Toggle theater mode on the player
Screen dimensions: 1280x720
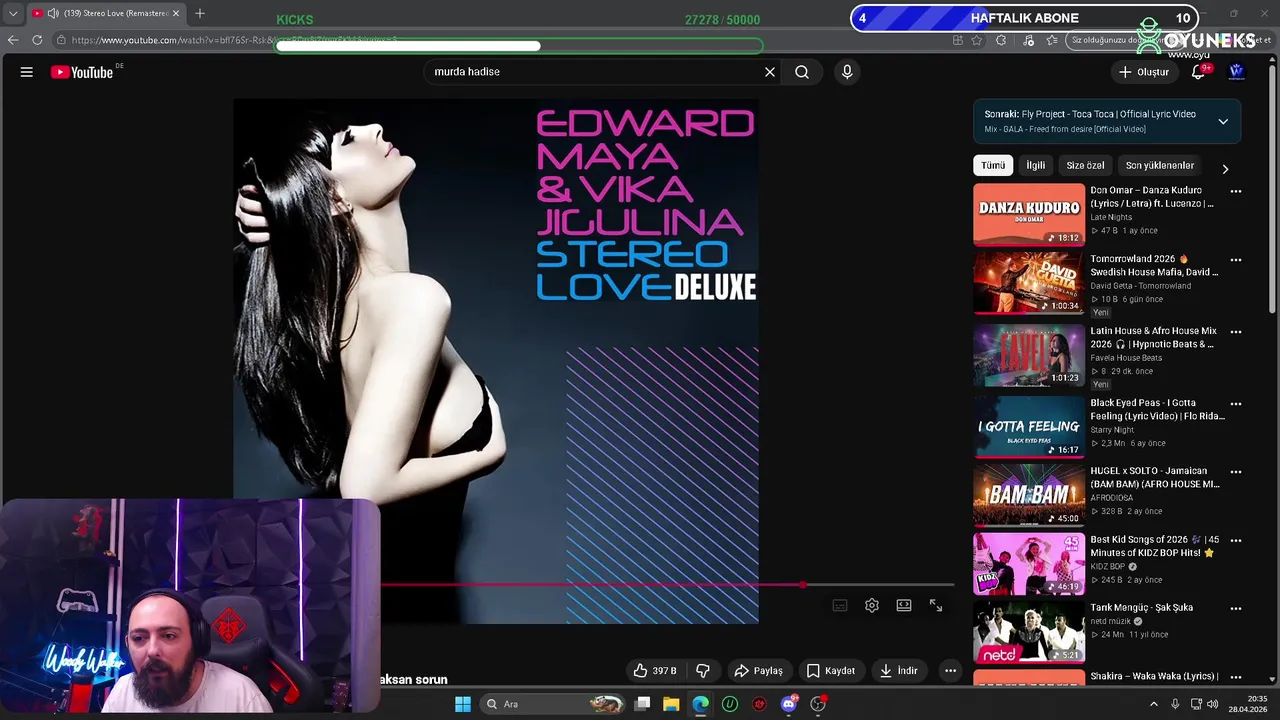pos(904,605)
